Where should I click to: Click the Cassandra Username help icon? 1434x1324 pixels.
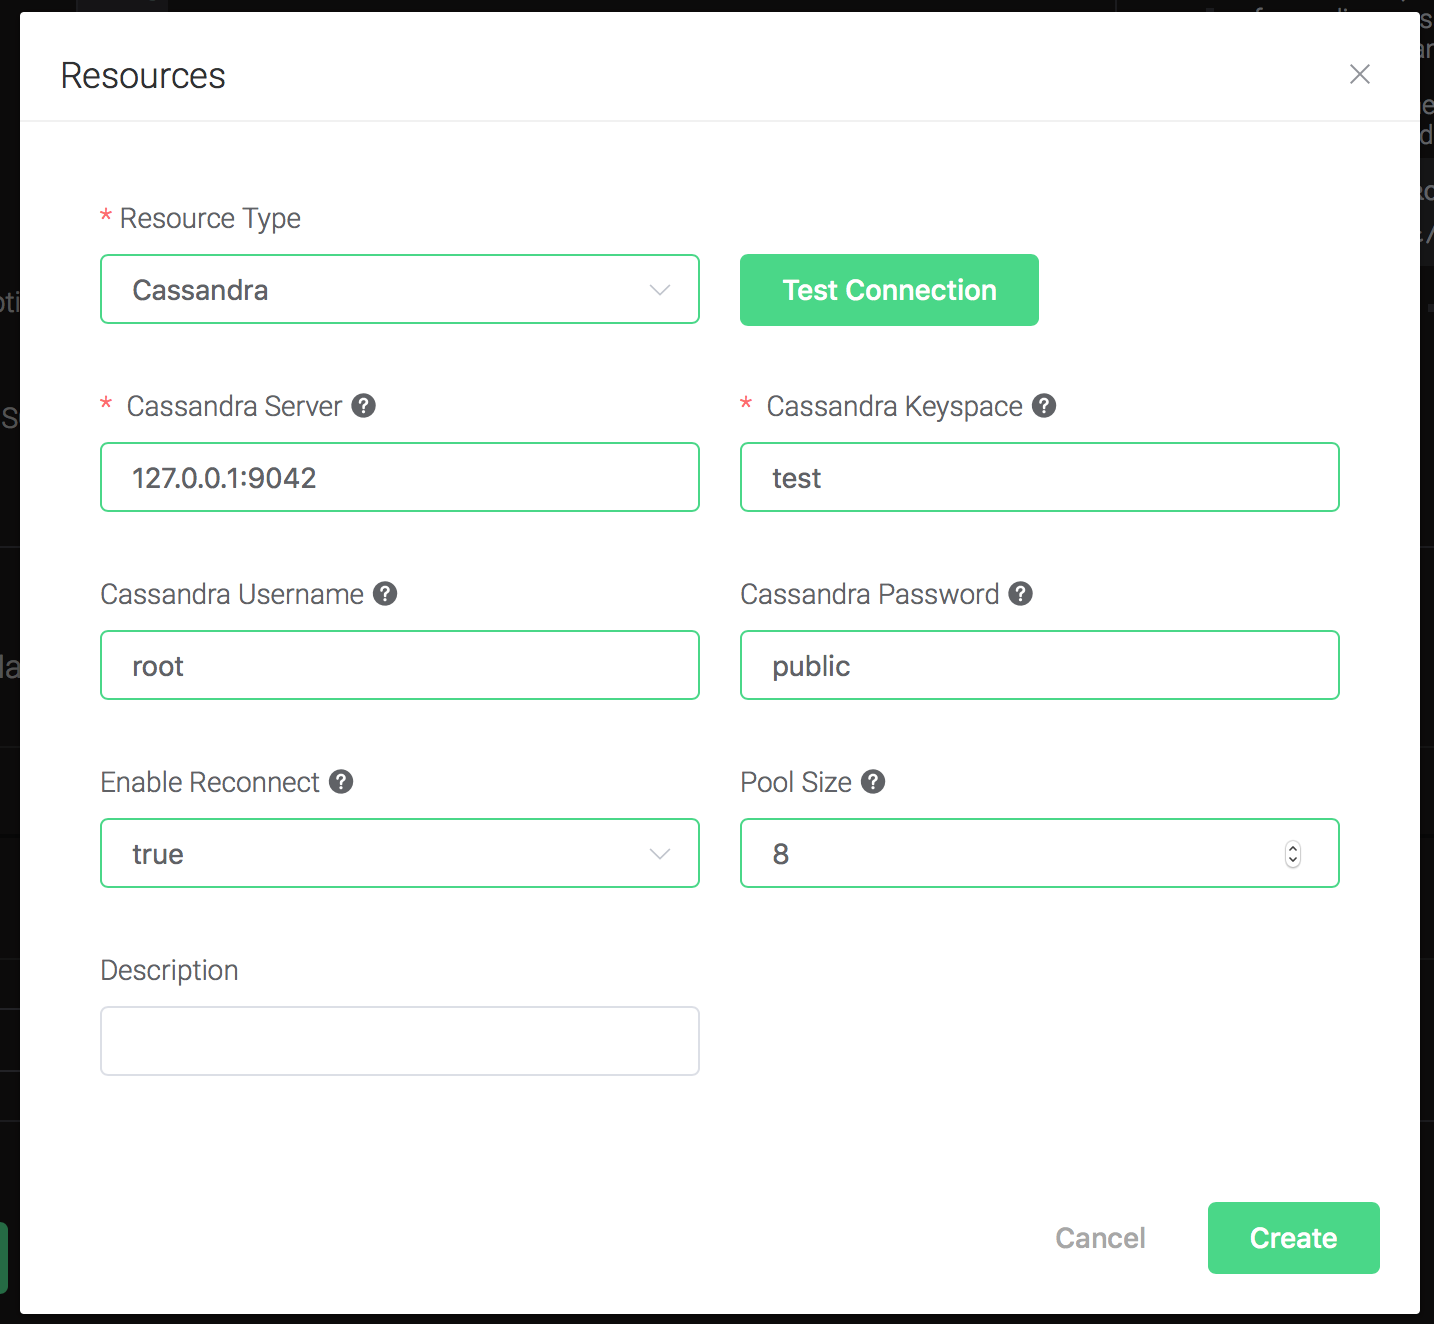[385, 594]
